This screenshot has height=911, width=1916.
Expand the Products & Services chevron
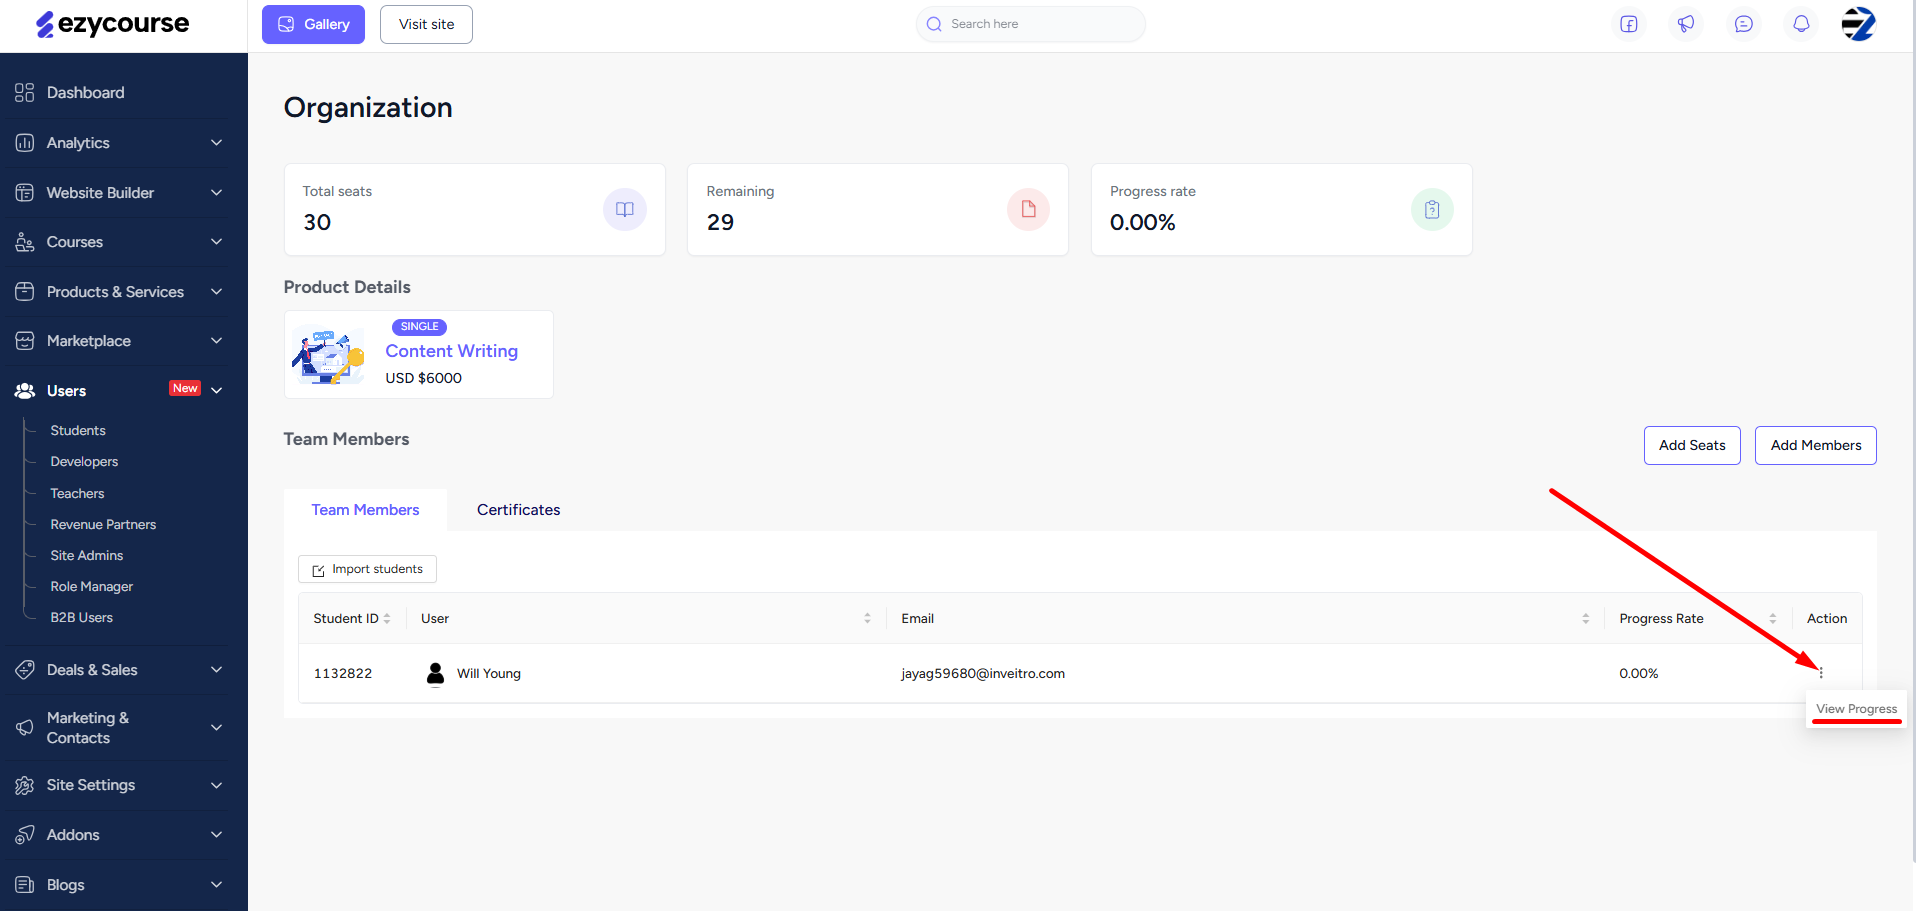[217, 292]
